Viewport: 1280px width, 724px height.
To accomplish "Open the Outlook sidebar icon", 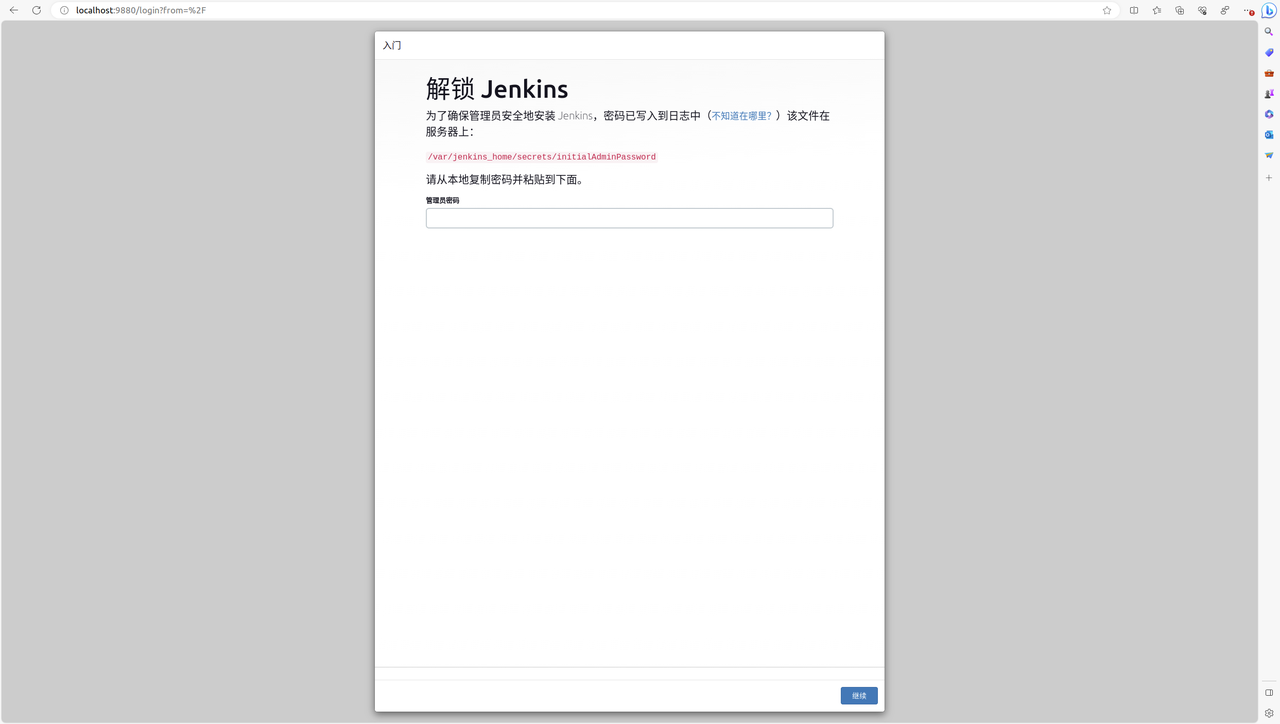I will click(1267, 134).
